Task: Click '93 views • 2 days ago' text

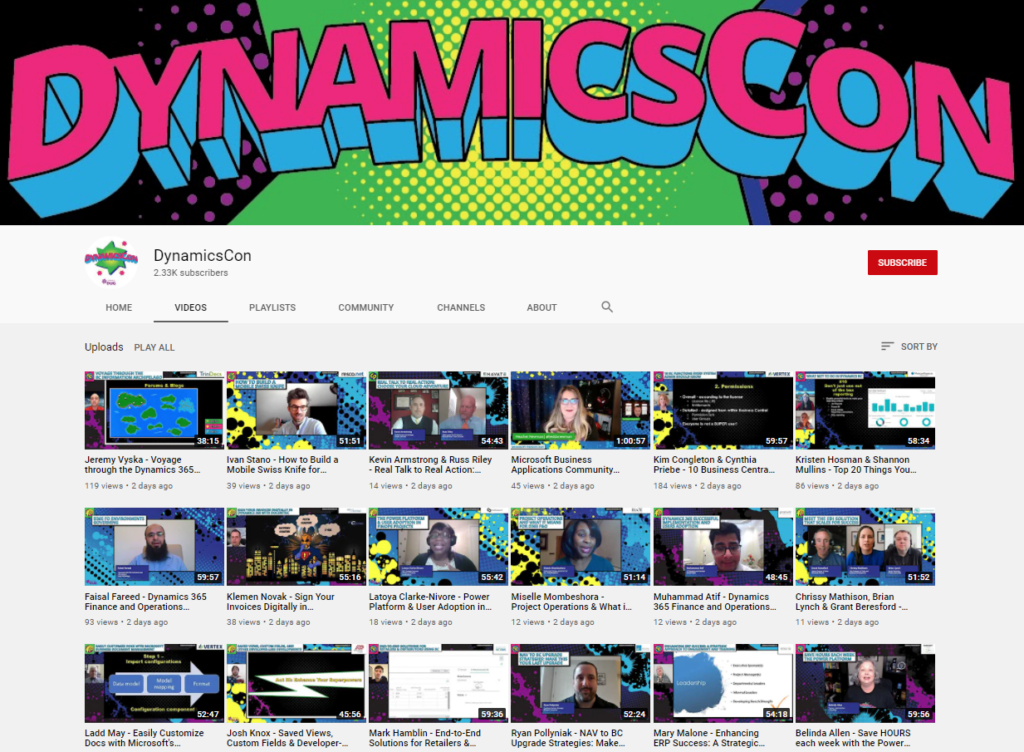Action: (126, 622)
